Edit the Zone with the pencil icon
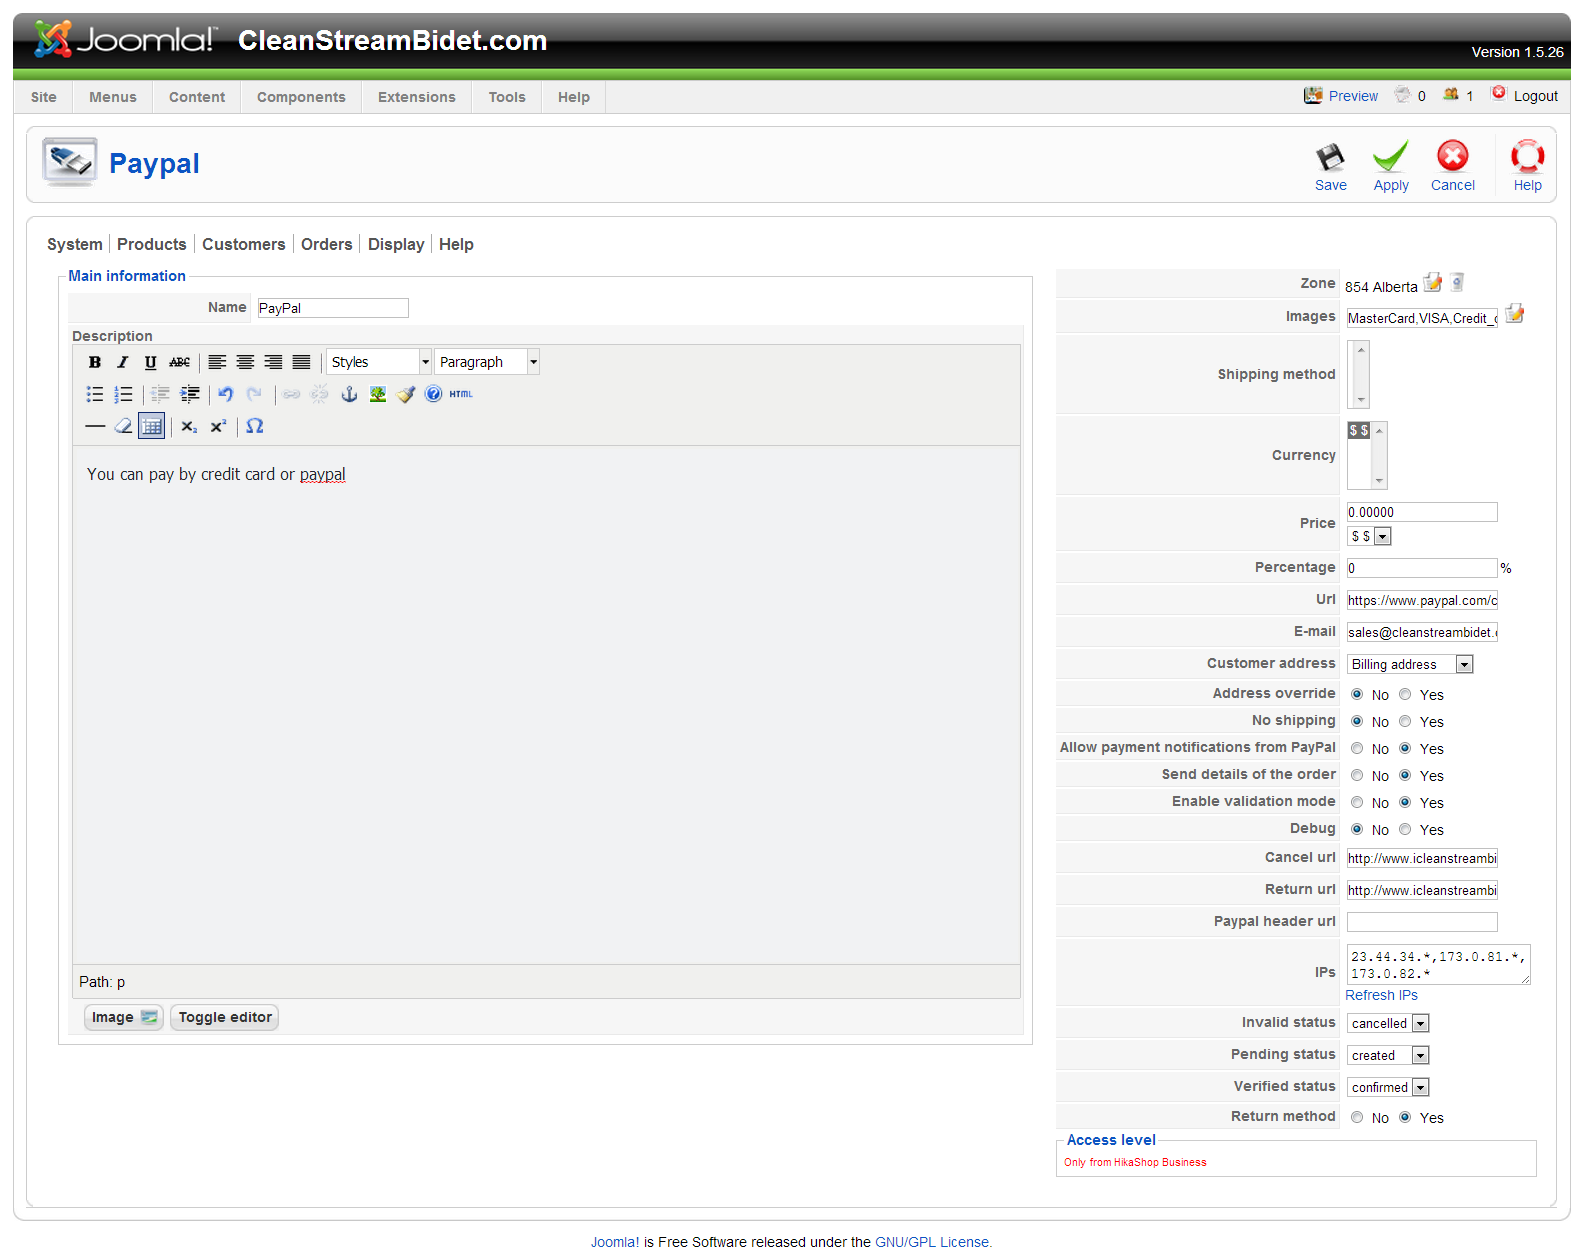Viewport: 1583px width, 1250px height. (1433, 283)
